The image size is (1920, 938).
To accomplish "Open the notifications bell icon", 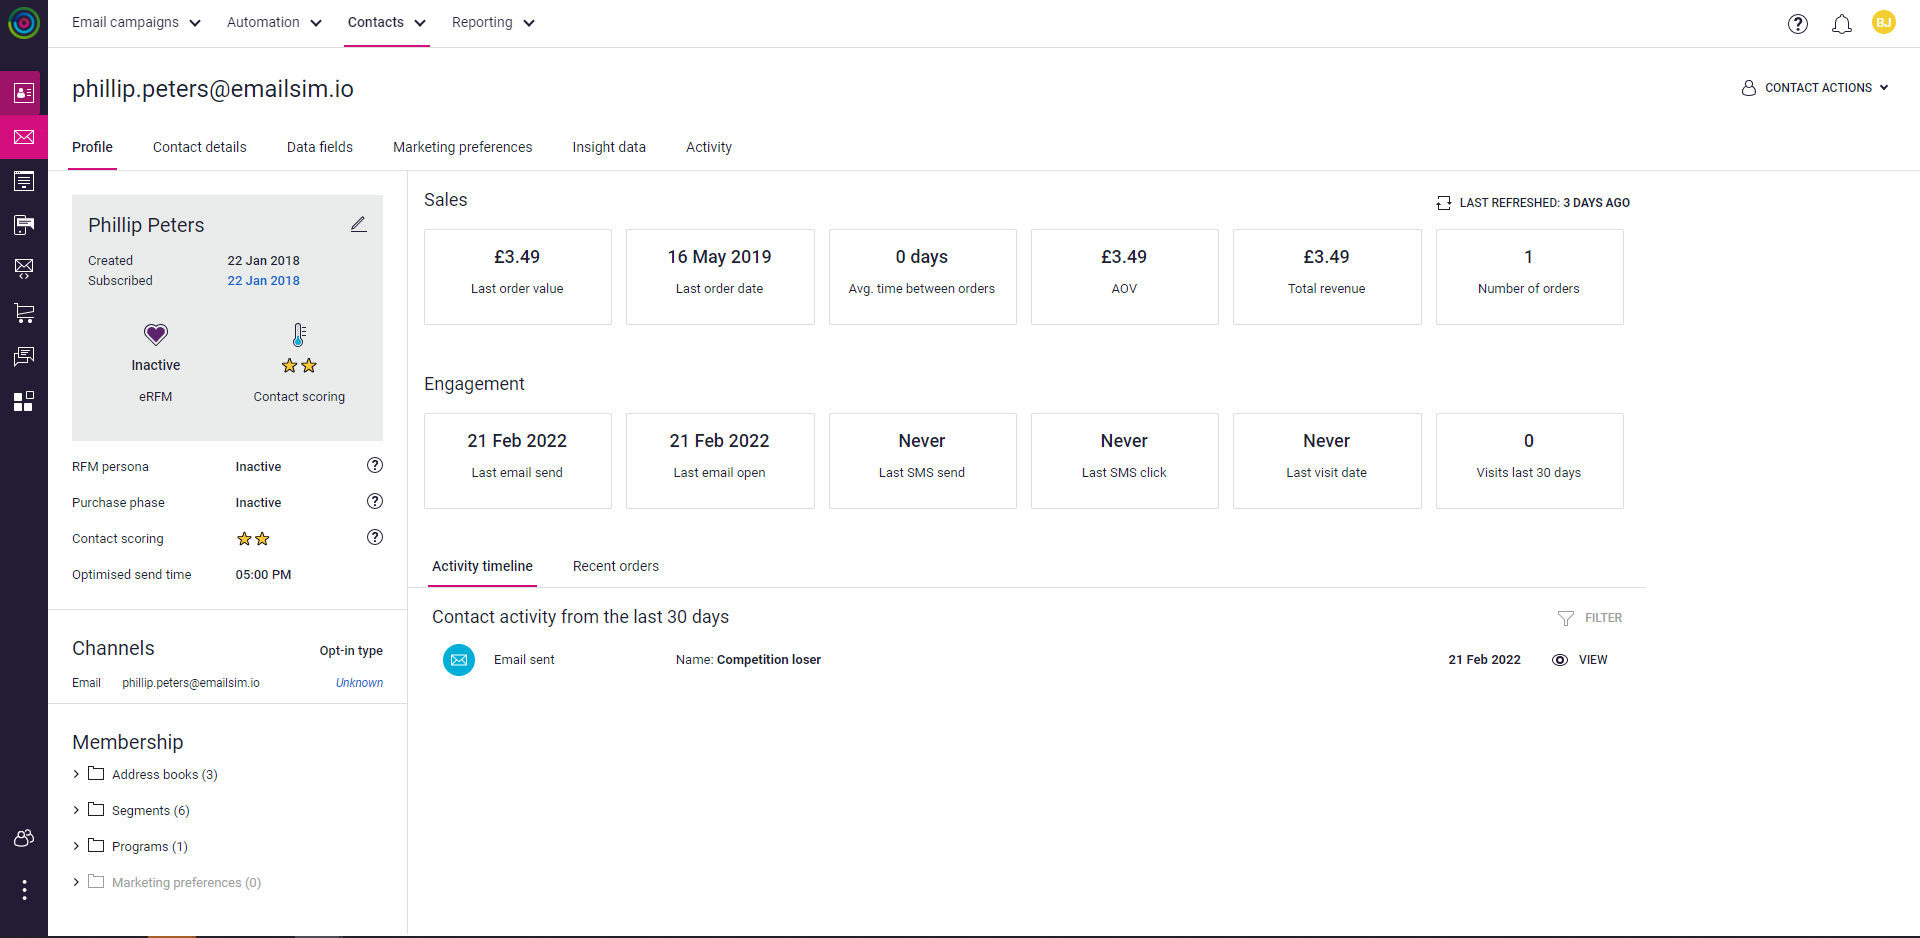I will pyautogui.click(x=1842, y=23).
